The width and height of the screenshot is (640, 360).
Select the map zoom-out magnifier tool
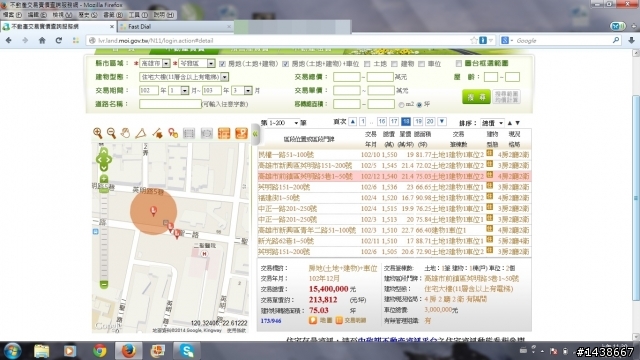(x=111, y=133)
